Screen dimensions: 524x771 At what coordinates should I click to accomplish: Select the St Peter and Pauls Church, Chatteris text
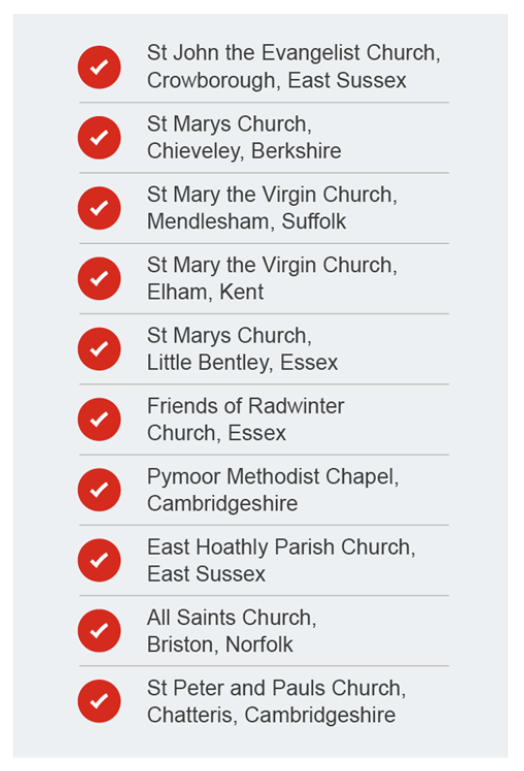pos(277,701)
